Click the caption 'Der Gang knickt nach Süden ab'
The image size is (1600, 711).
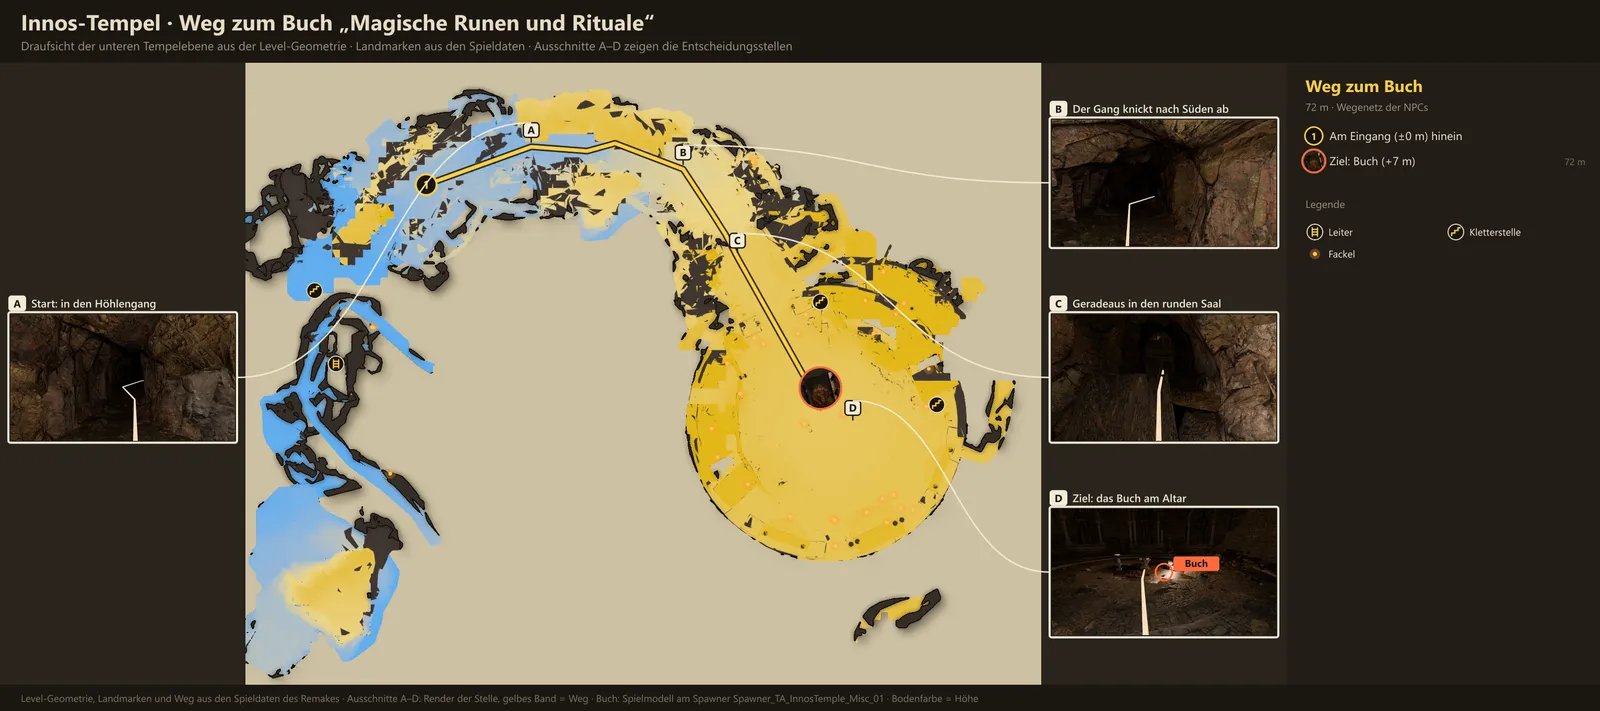point(1150,109)
